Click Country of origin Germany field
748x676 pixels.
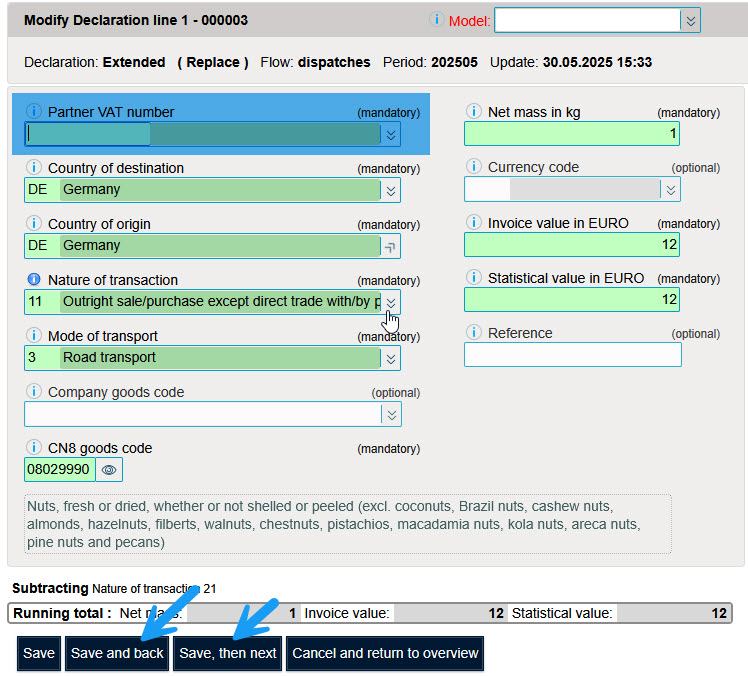point(203,246)
